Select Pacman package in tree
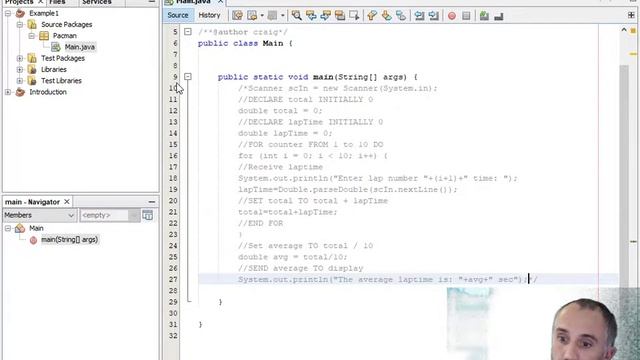 (x=64, y=36)
